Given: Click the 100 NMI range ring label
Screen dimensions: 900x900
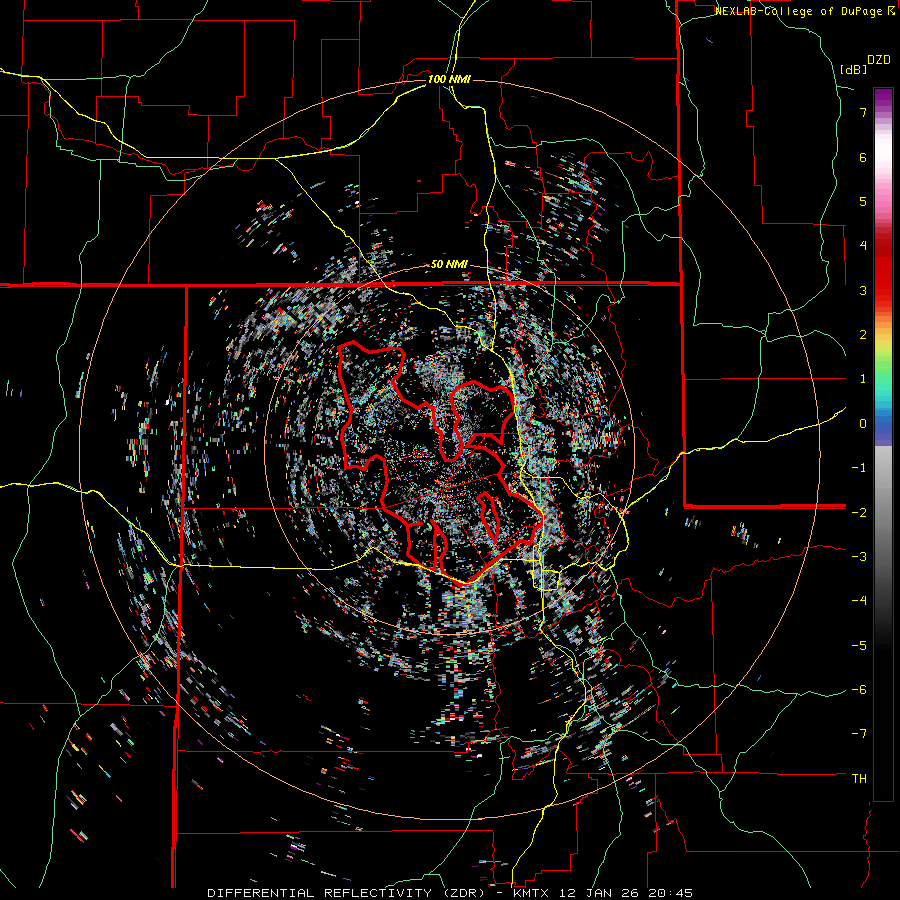Looking at the screenshot, I should coord(449,79).
